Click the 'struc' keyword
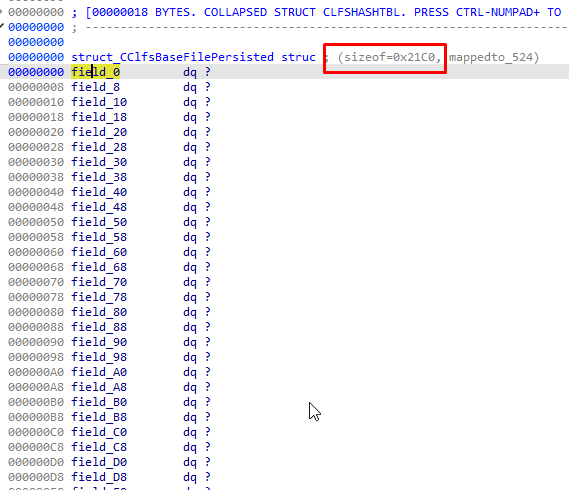The image size is (569, 490). click(x=298, y=57)
